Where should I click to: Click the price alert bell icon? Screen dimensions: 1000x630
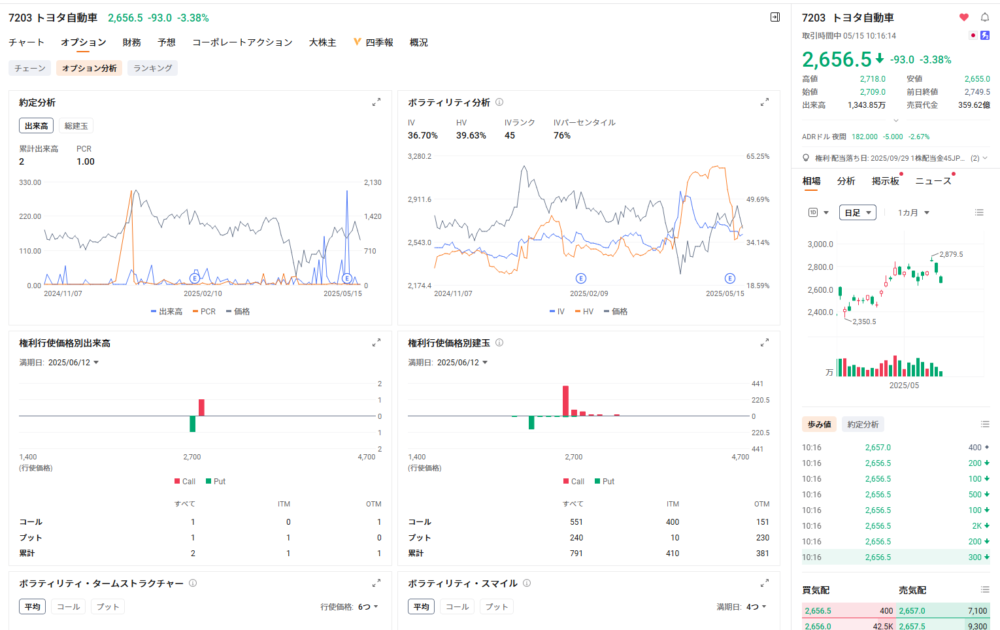985,17
